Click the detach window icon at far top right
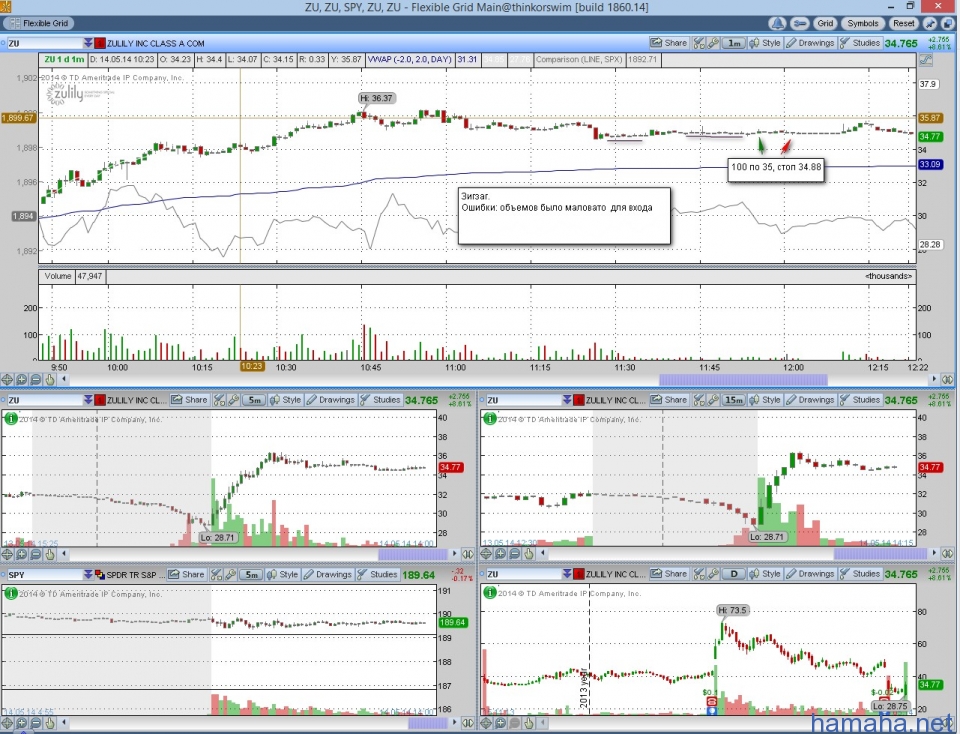 coord(947,23)
